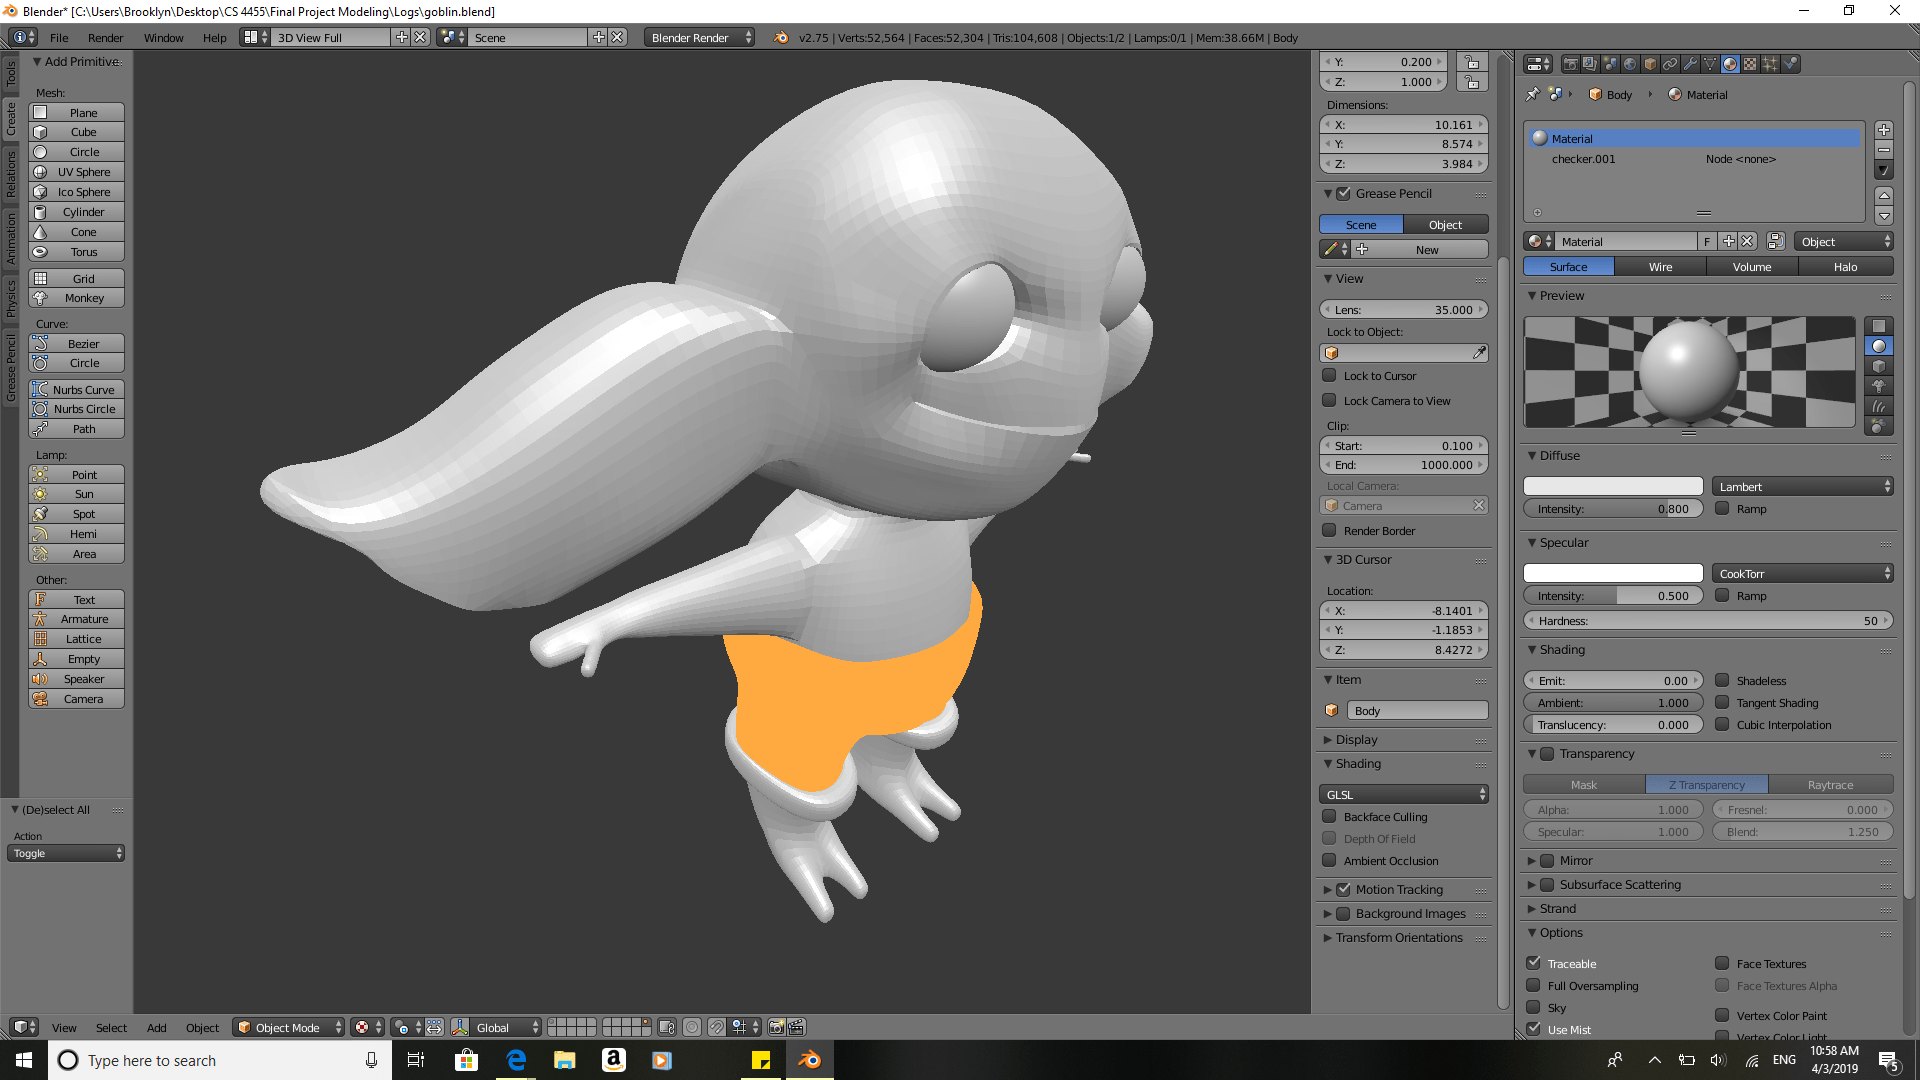This screenshot has width=1920, height=1080.
Task: Add a Monkey mesh primitive
Action: [77, 298]
